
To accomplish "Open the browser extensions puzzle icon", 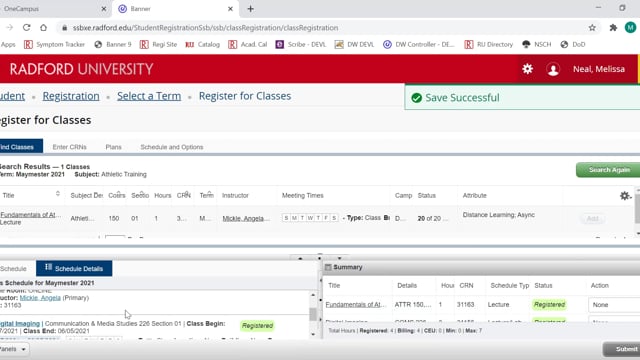I will (x=613, y=28).
